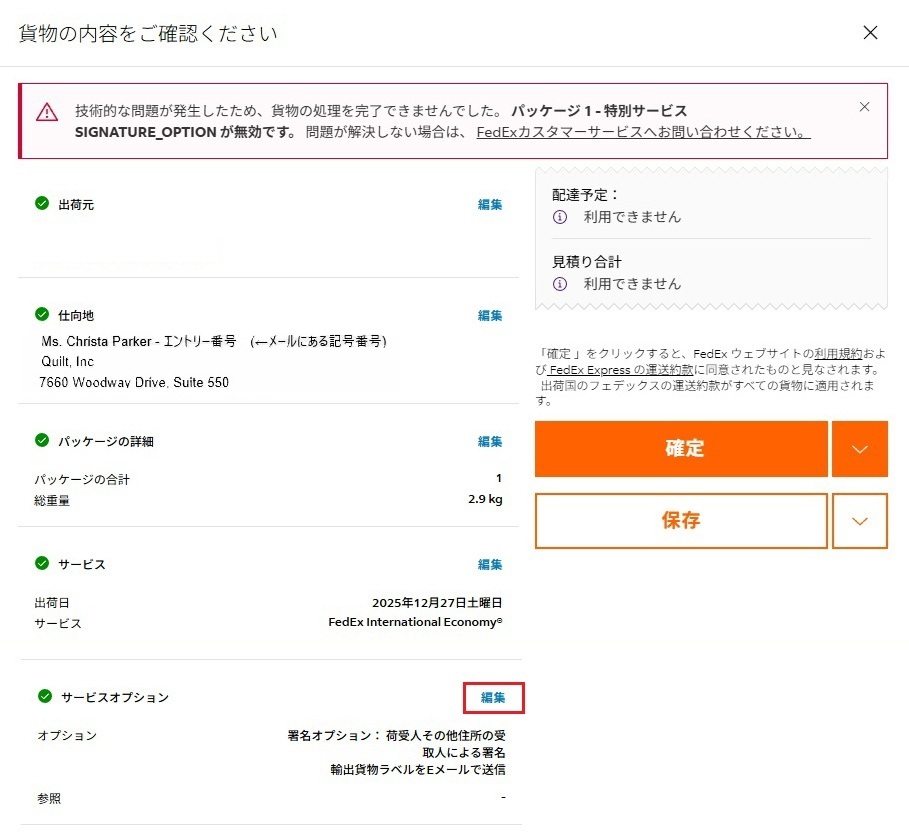Edit the service section above 出荷日
This screenshot has height=836, width=909.
[x=490, y=565]
